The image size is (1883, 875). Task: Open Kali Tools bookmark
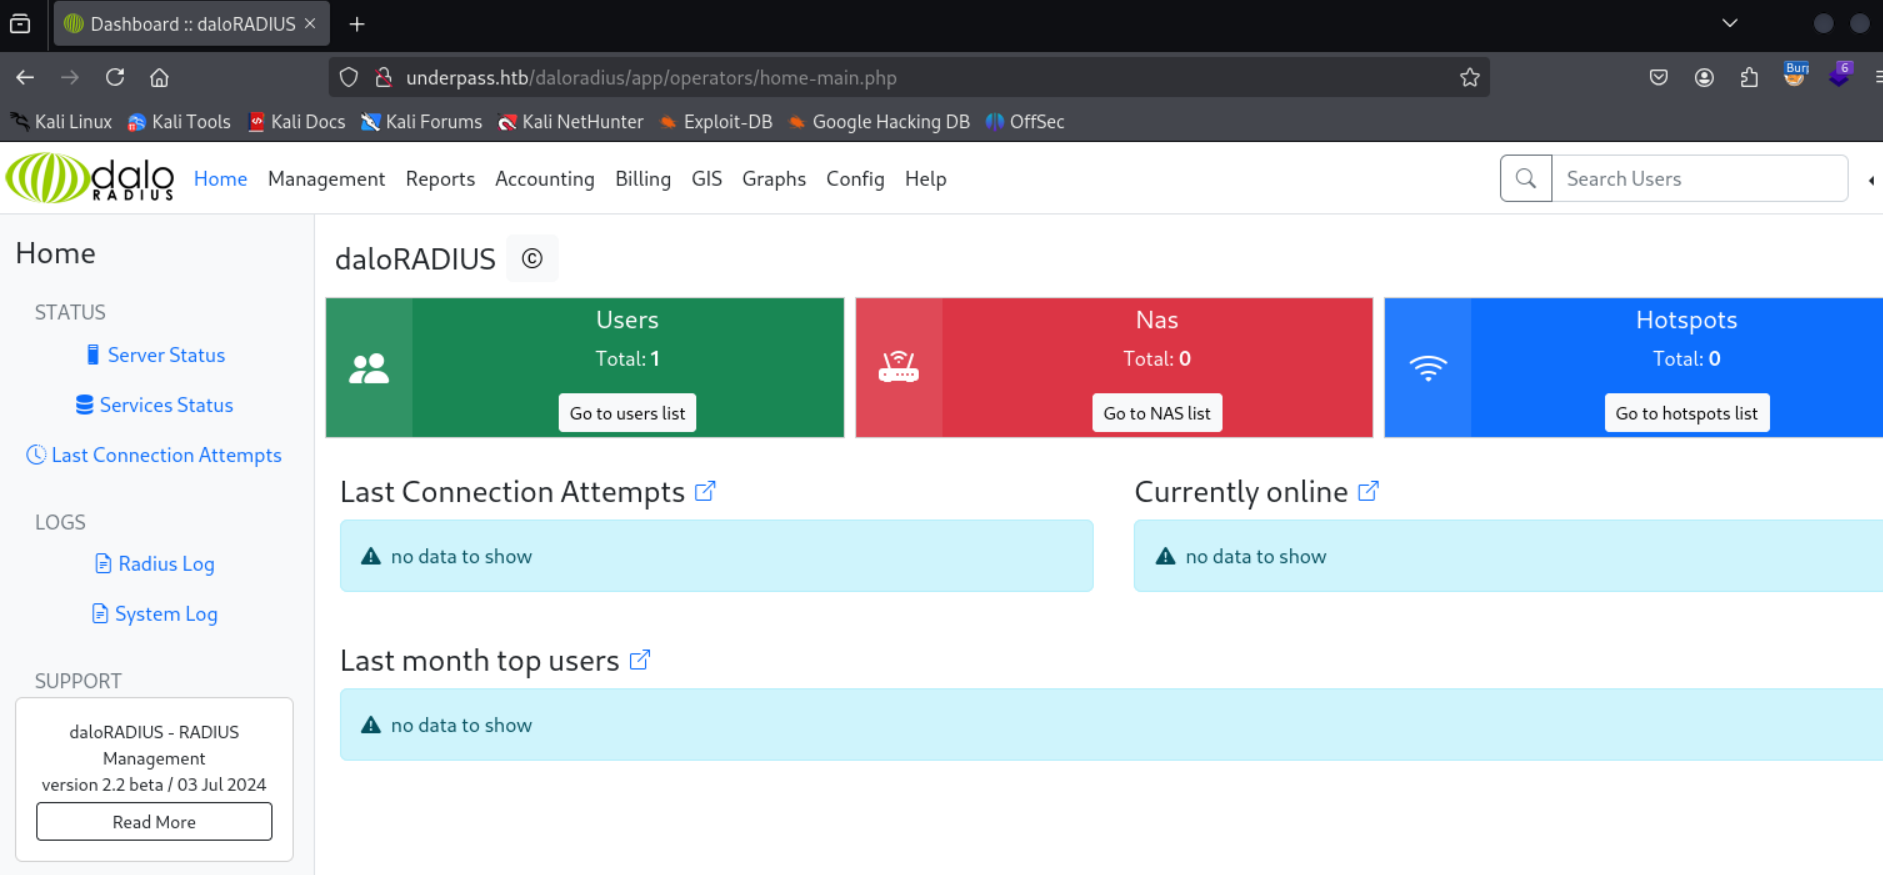pos(179,121)
